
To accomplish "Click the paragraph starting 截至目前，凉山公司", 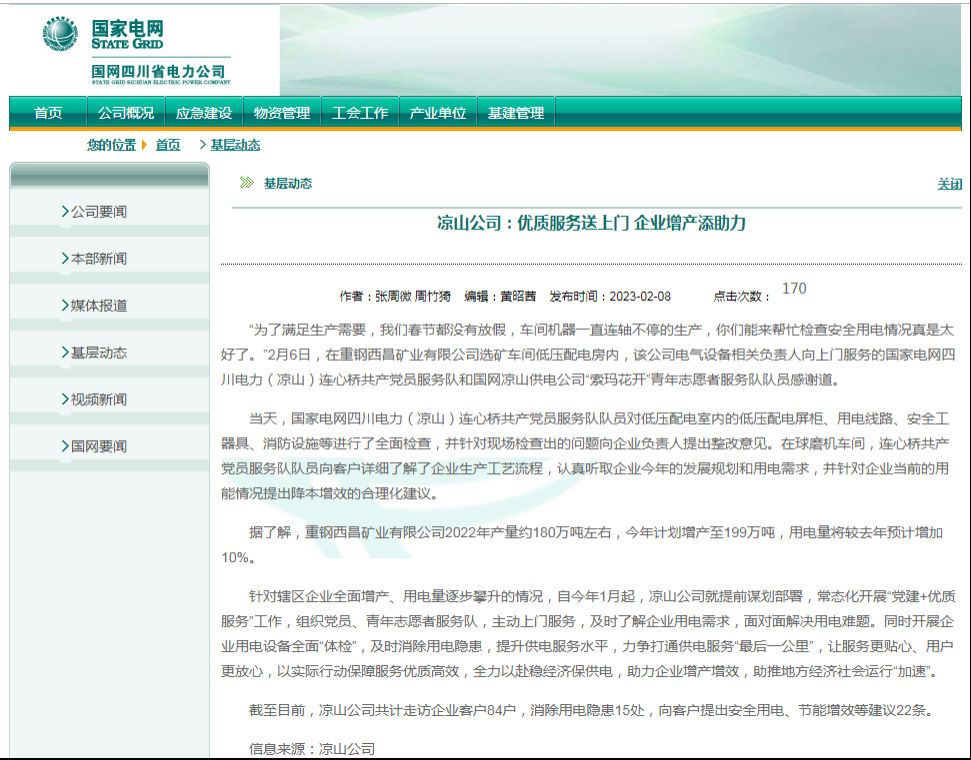I will pyautogui.click(x=591, y=710).
